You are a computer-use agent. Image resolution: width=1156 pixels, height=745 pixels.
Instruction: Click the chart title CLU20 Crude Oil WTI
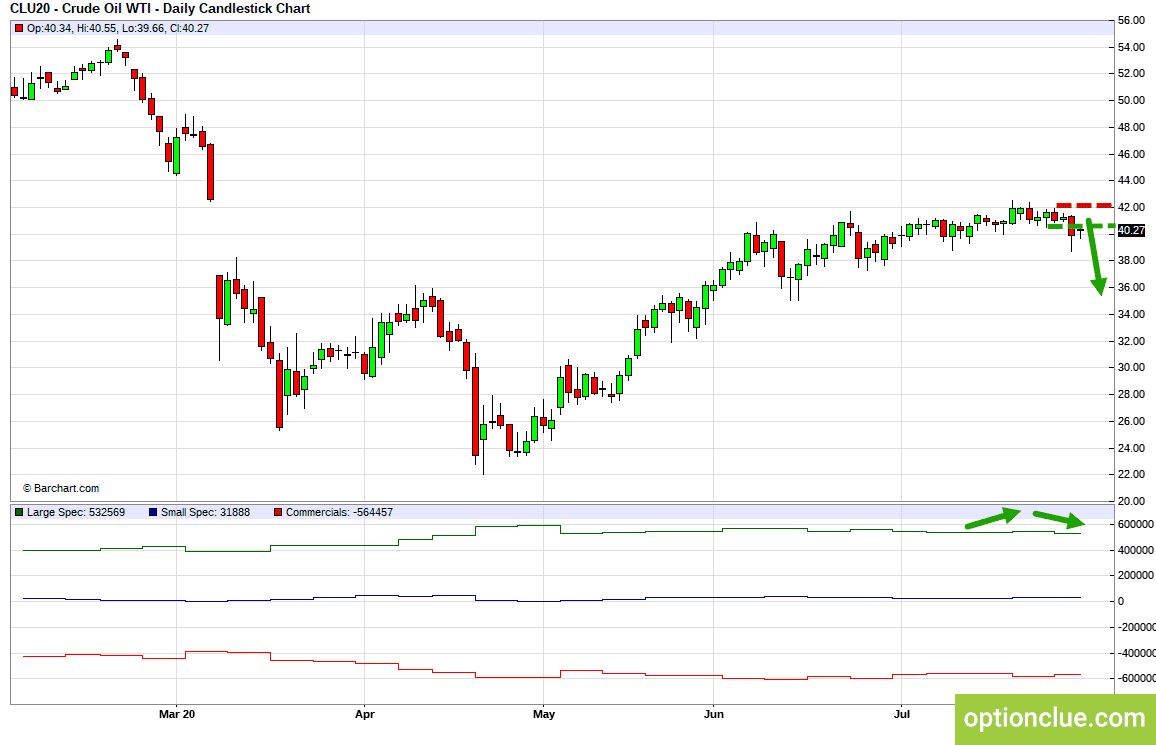(160, 9)
